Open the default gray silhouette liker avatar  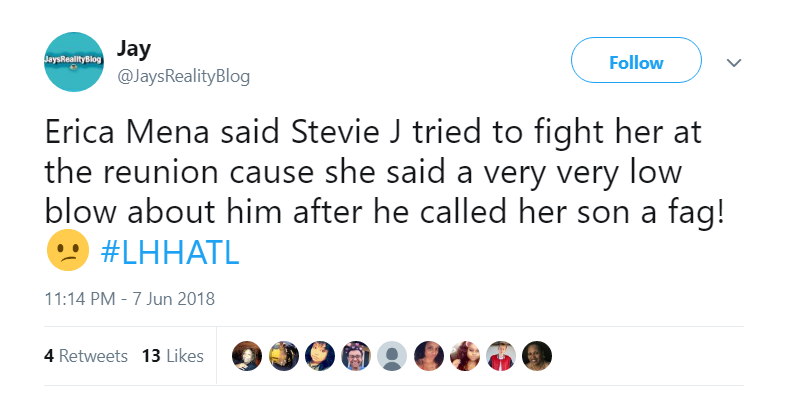(x=392, y=356)
